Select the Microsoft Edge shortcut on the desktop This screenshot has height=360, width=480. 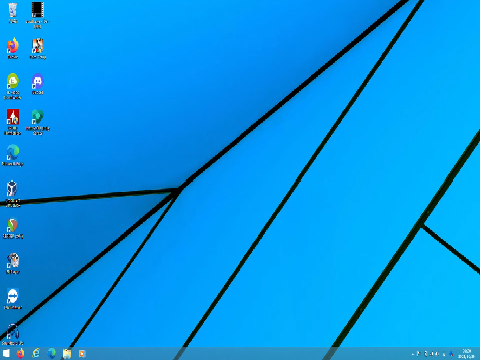click(13, 155)
